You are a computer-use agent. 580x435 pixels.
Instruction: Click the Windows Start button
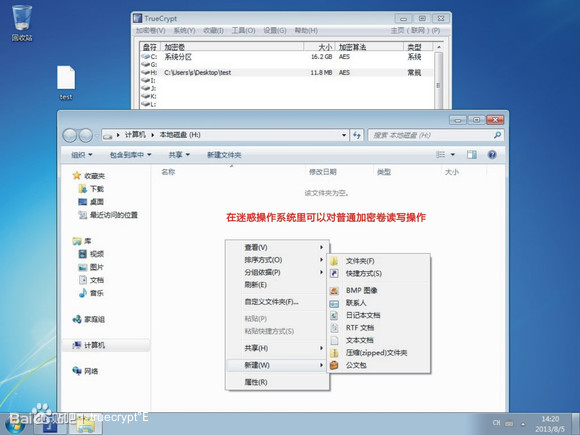point(16,424)
